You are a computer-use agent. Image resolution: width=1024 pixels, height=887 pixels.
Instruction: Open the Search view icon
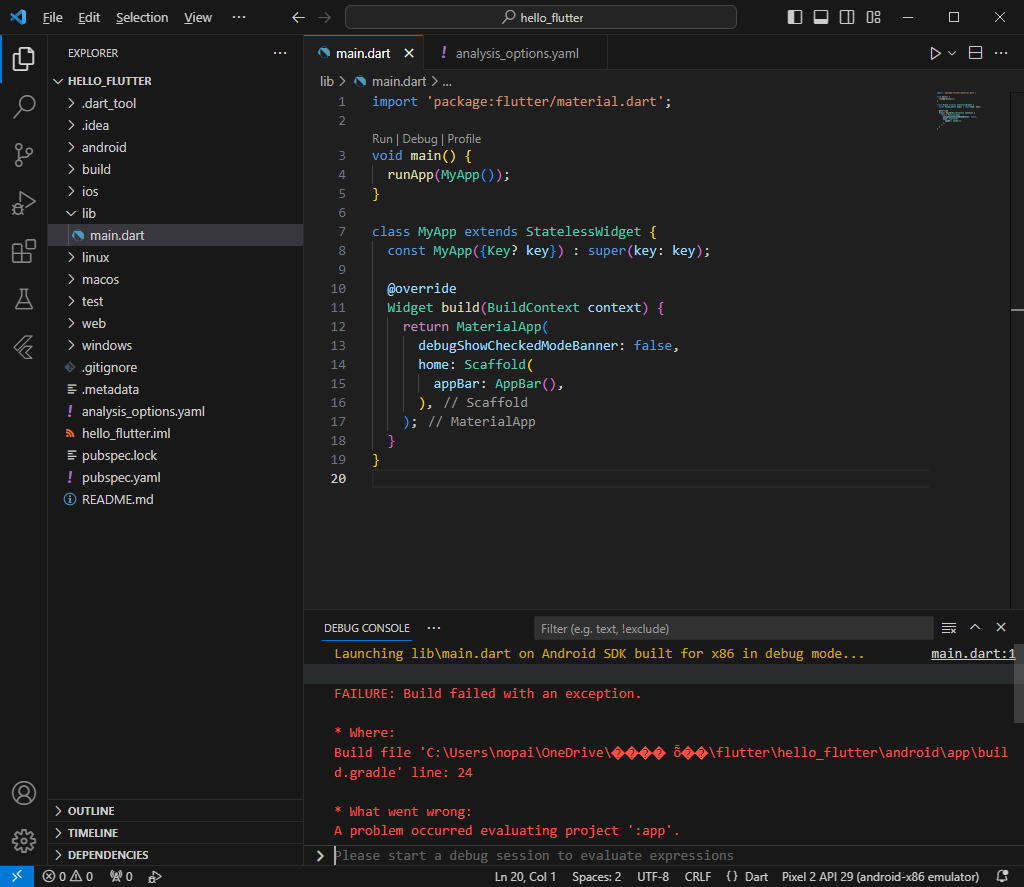[24, 106]
